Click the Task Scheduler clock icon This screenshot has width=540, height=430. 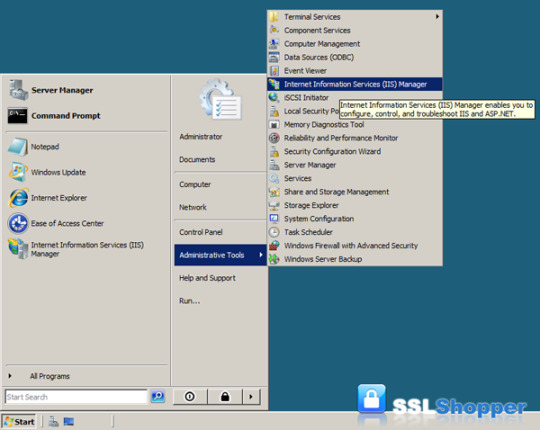tap(274, 232)
